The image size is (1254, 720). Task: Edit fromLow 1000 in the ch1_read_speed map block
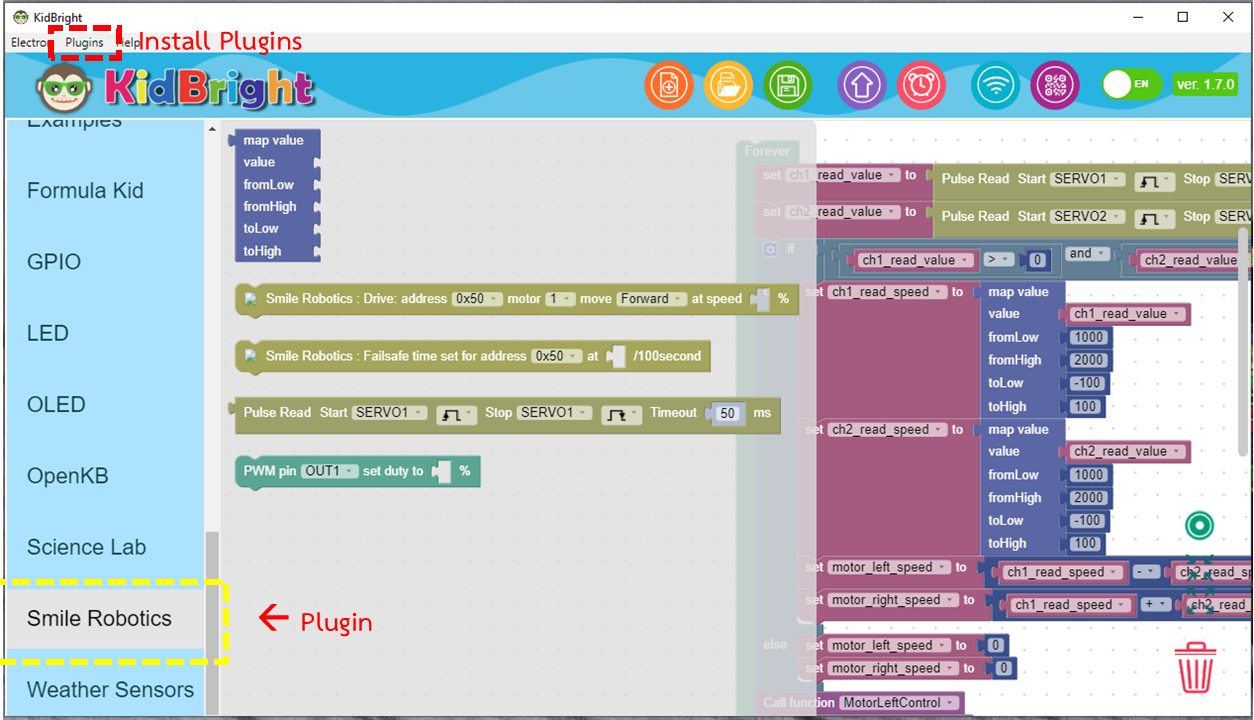pyautogui.click(x=1087, y=337)
